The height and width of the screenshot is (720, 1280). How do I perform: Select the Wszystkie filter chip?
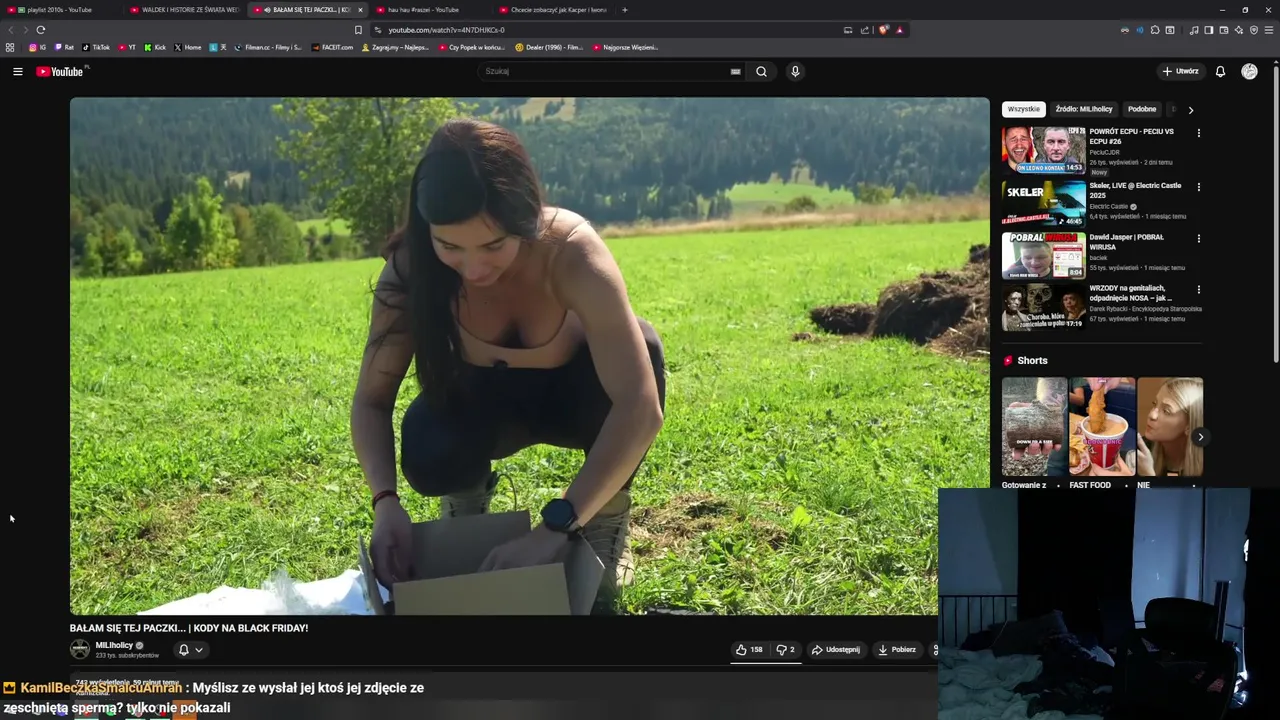tap(1023, 109)
